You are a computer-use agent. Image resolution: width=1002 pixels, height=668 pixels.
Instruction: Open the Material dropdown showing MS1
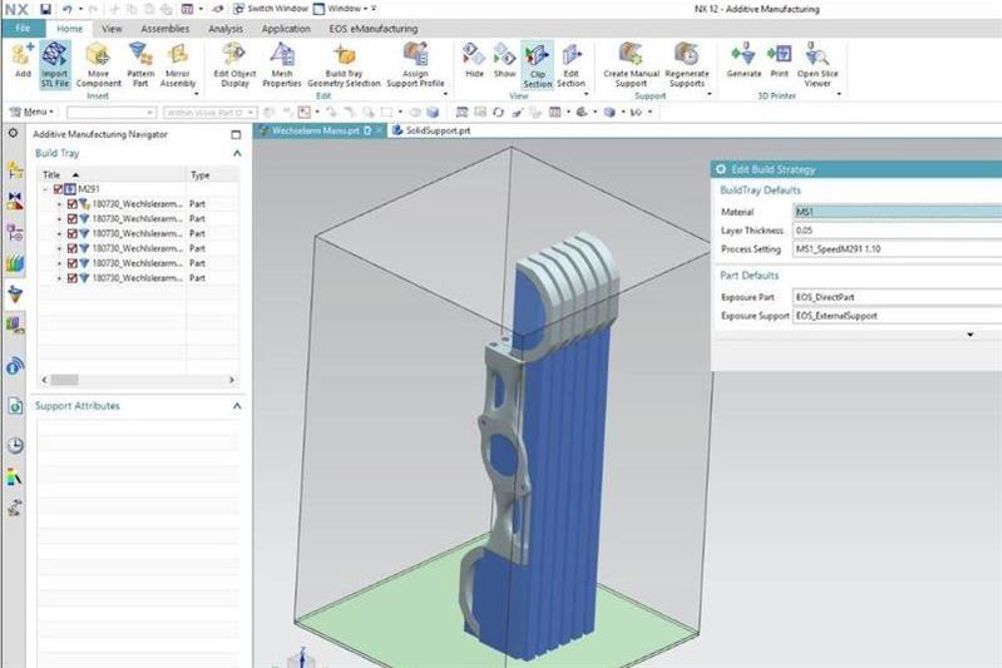897,212
